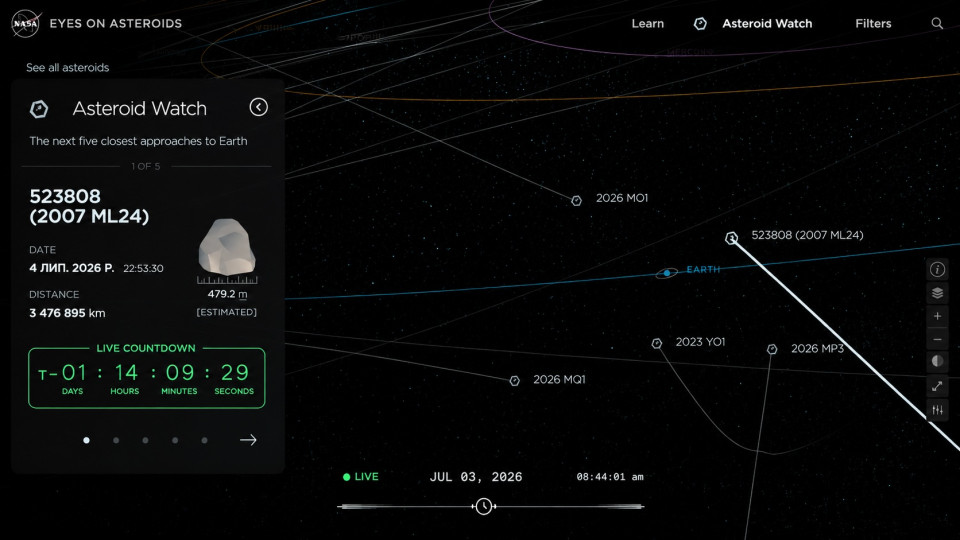Open the Asteroid Watch menu item

tap(767, 23)
